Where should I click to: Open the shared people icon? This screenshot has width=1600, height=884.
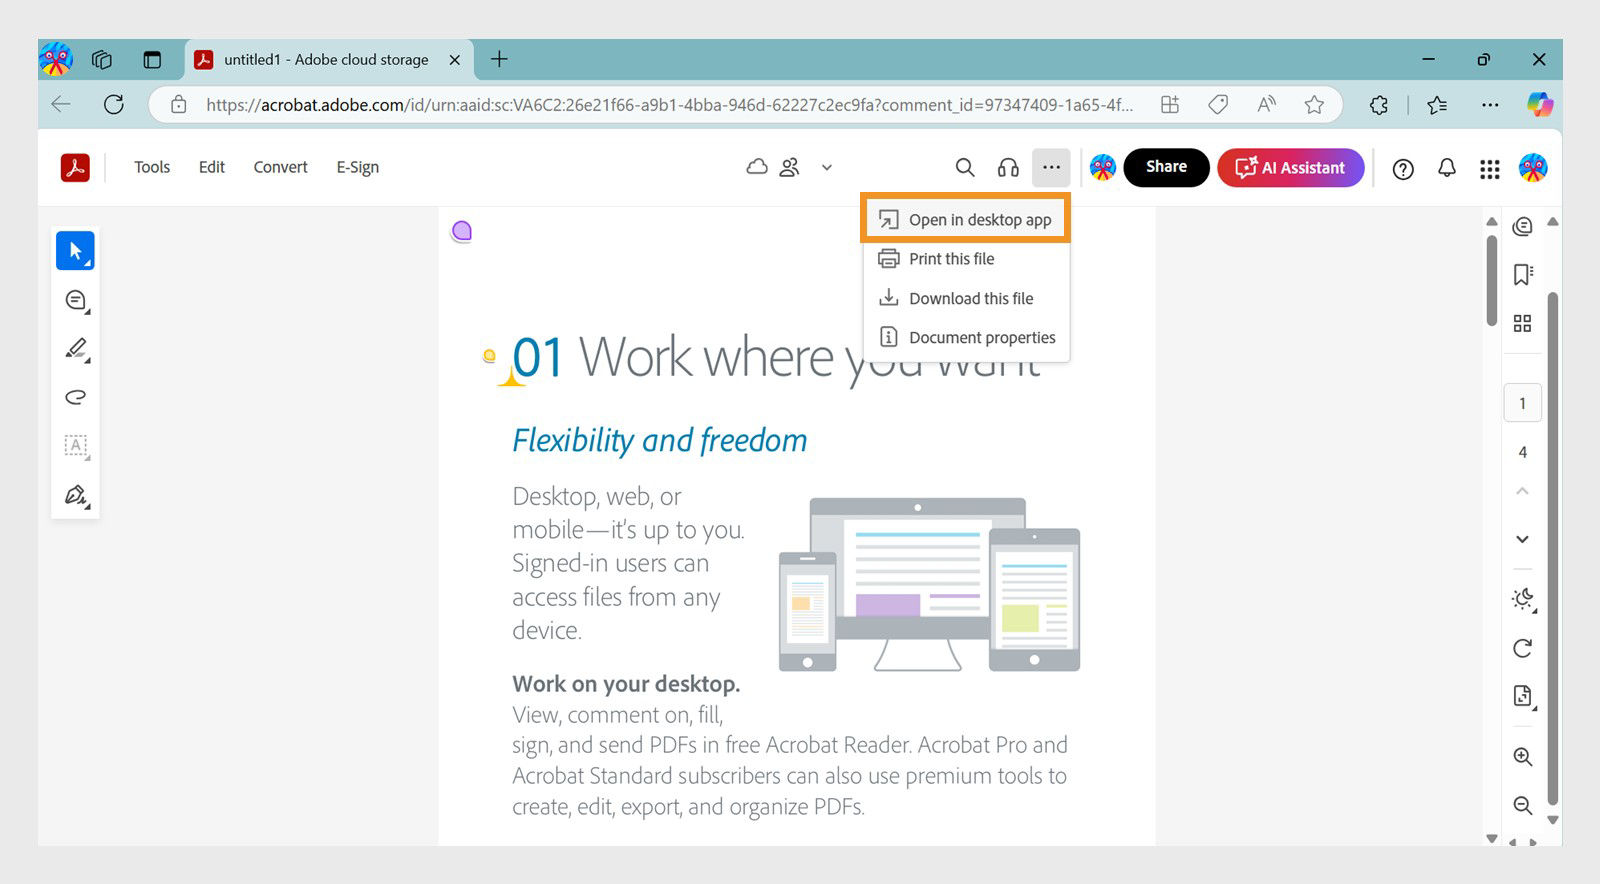[790, 167]
